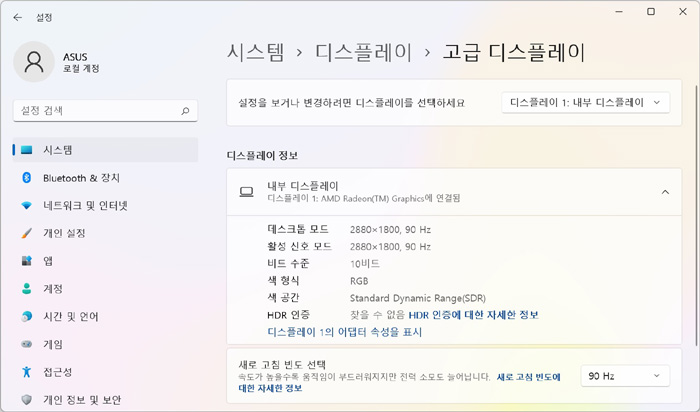Open the 90 Hz refresh rate dropdown

(625, 376)
